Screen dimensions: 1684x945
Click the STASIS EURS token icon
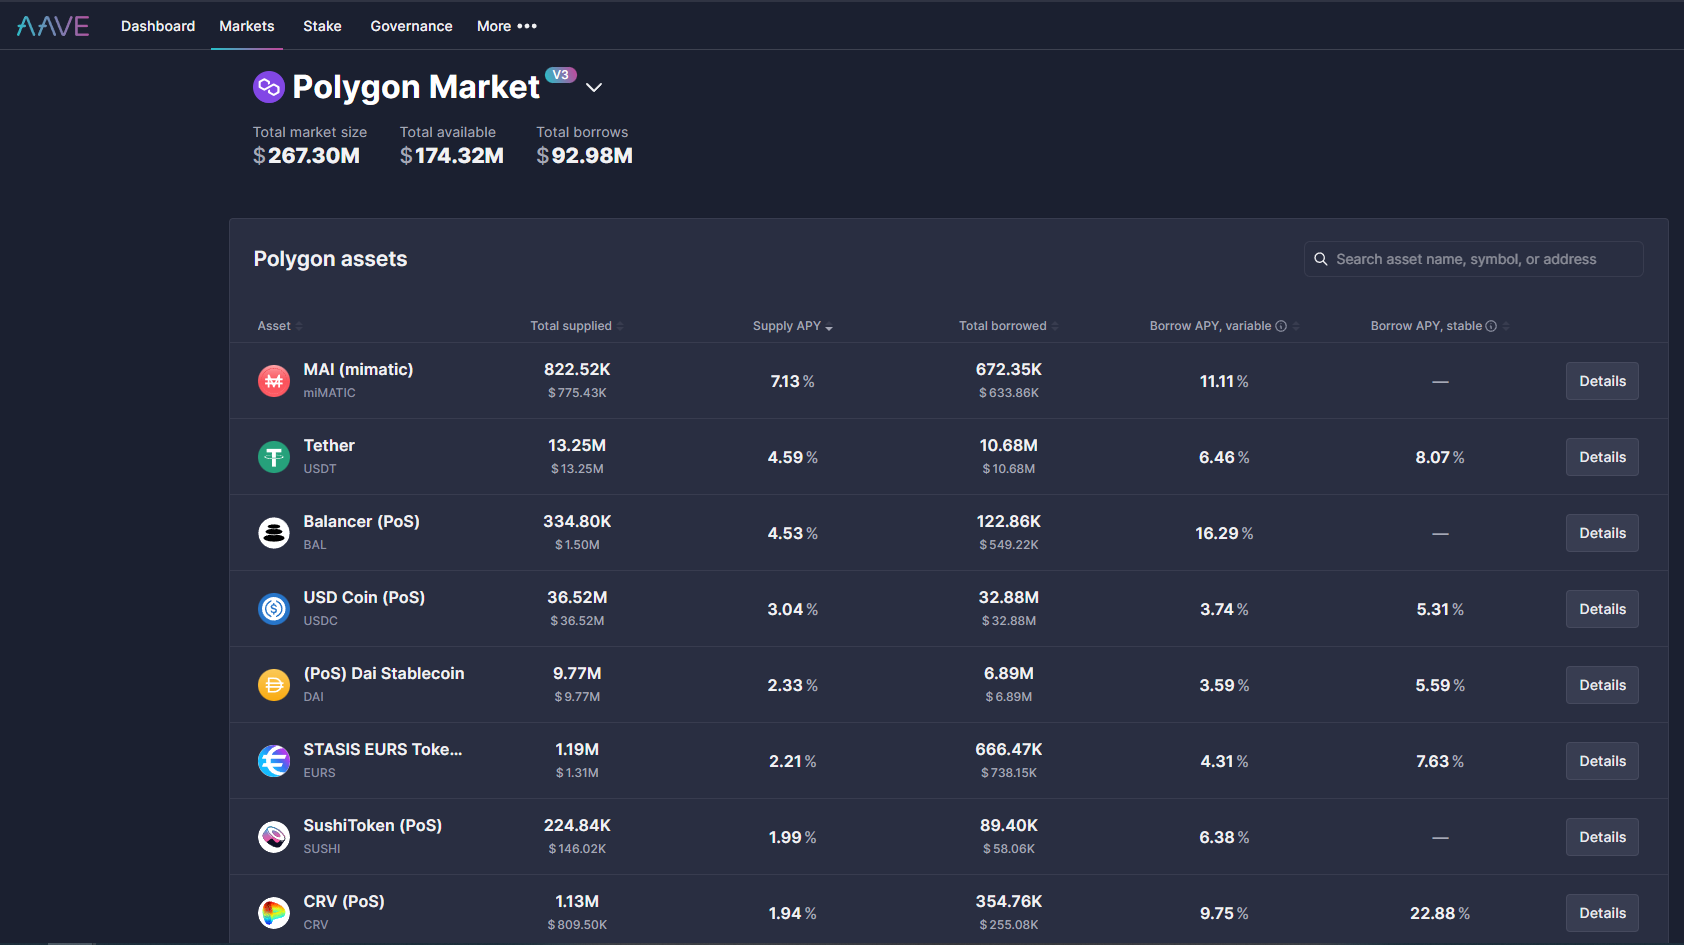coord(274,761)
